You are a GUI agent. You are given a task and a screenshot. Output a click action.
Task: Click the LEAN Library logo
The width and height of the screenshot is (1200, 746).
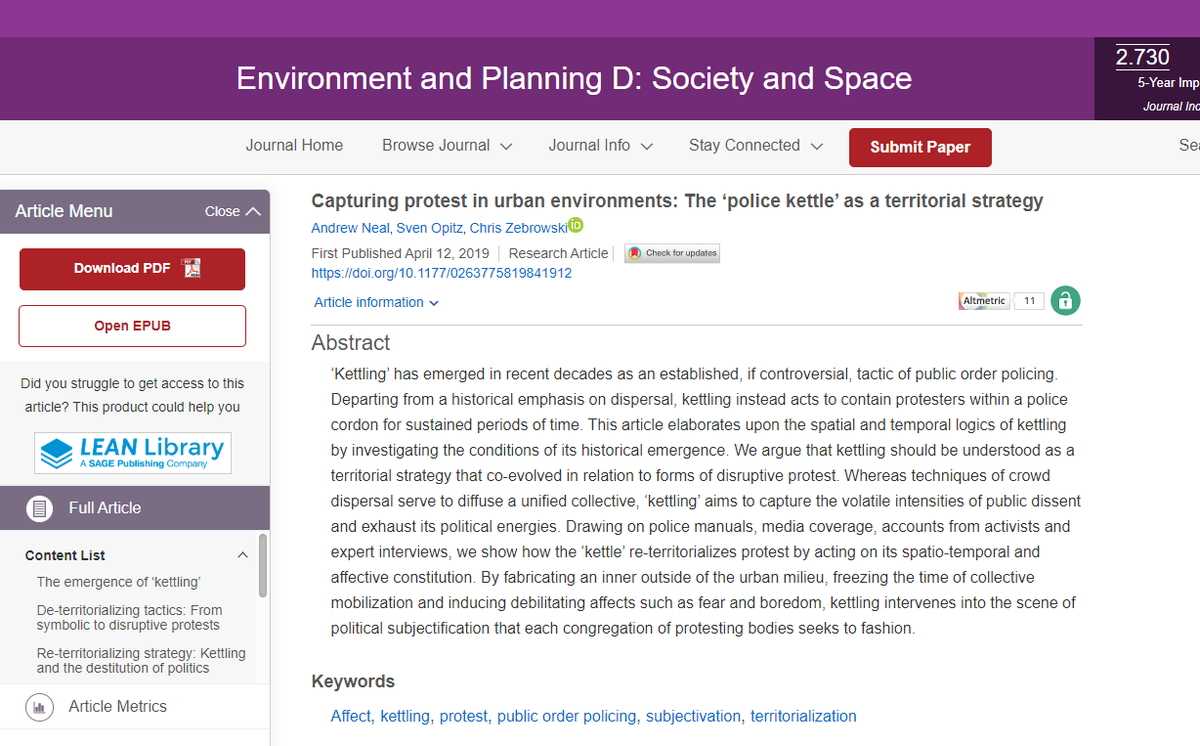click(x=132, y=453)
